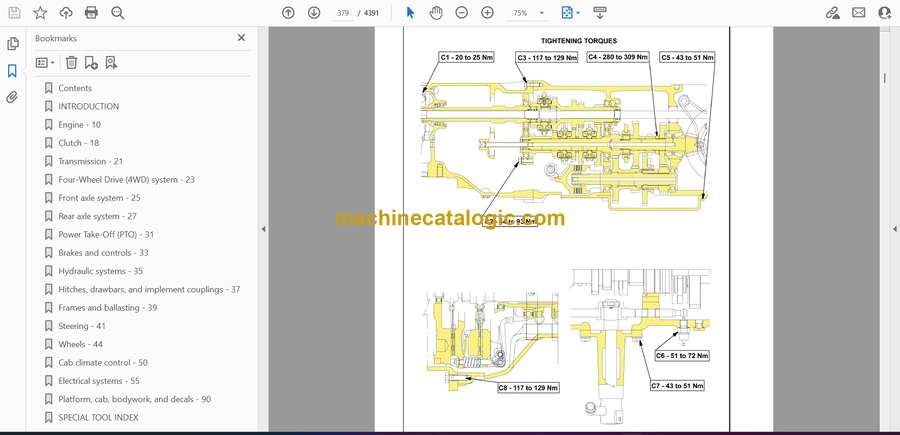Screen dimensions: 900x435
Task: Delete selected bookmark trash icon
Action: pyautogui.click(x=71, y=63)
